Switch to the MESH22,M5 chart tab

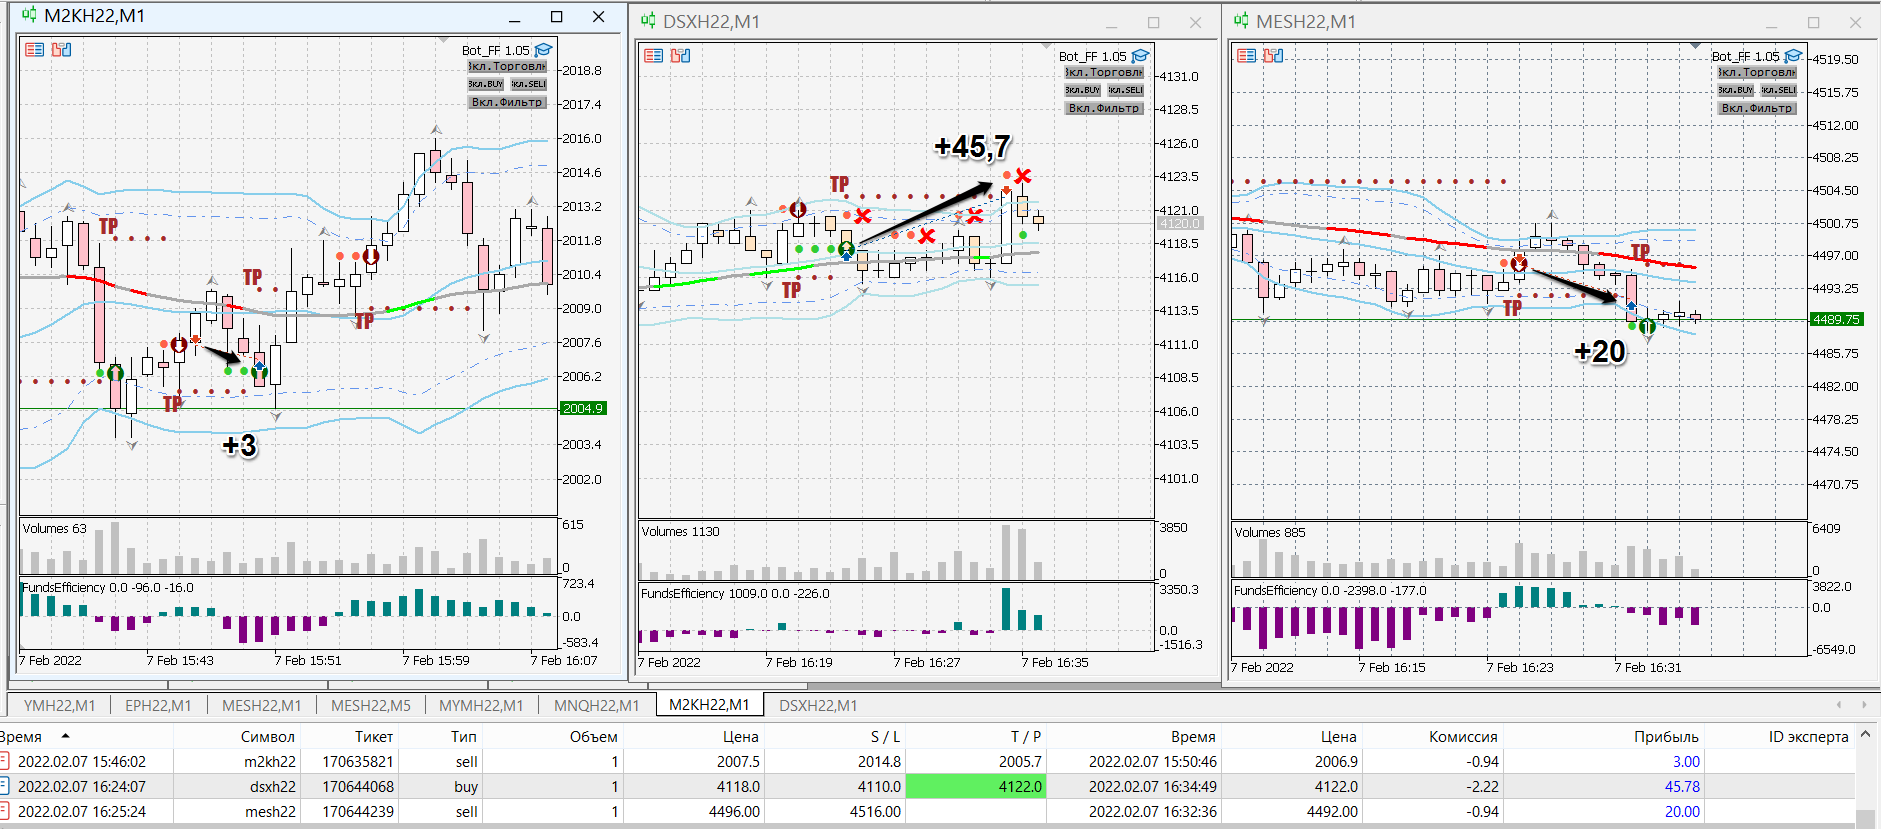tap(370, 705)
